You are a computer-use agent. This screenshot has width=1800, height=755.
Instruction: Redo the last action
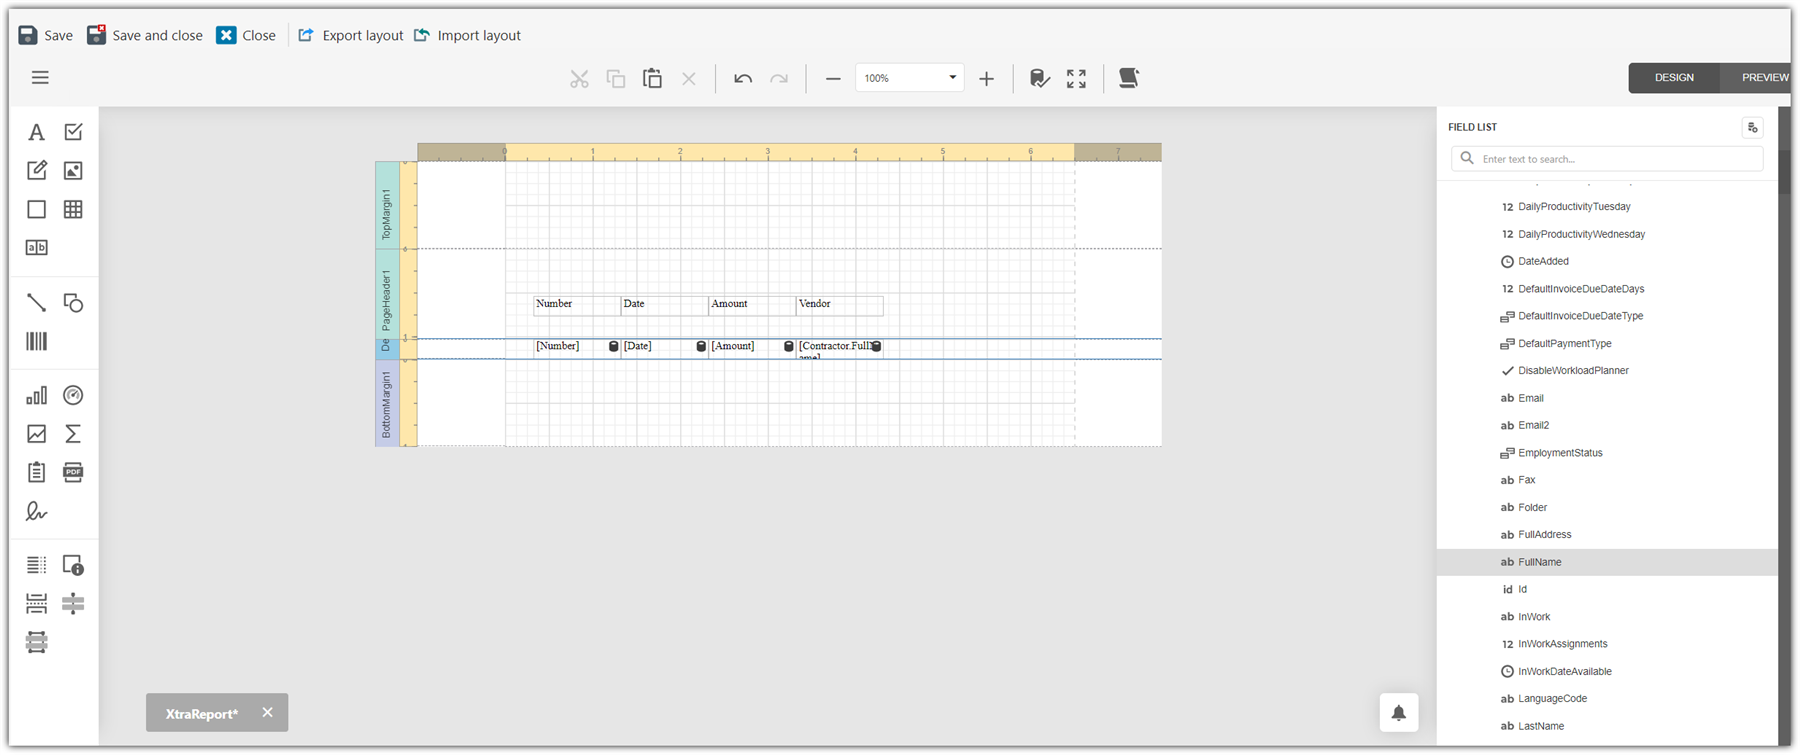click(779, 78)
